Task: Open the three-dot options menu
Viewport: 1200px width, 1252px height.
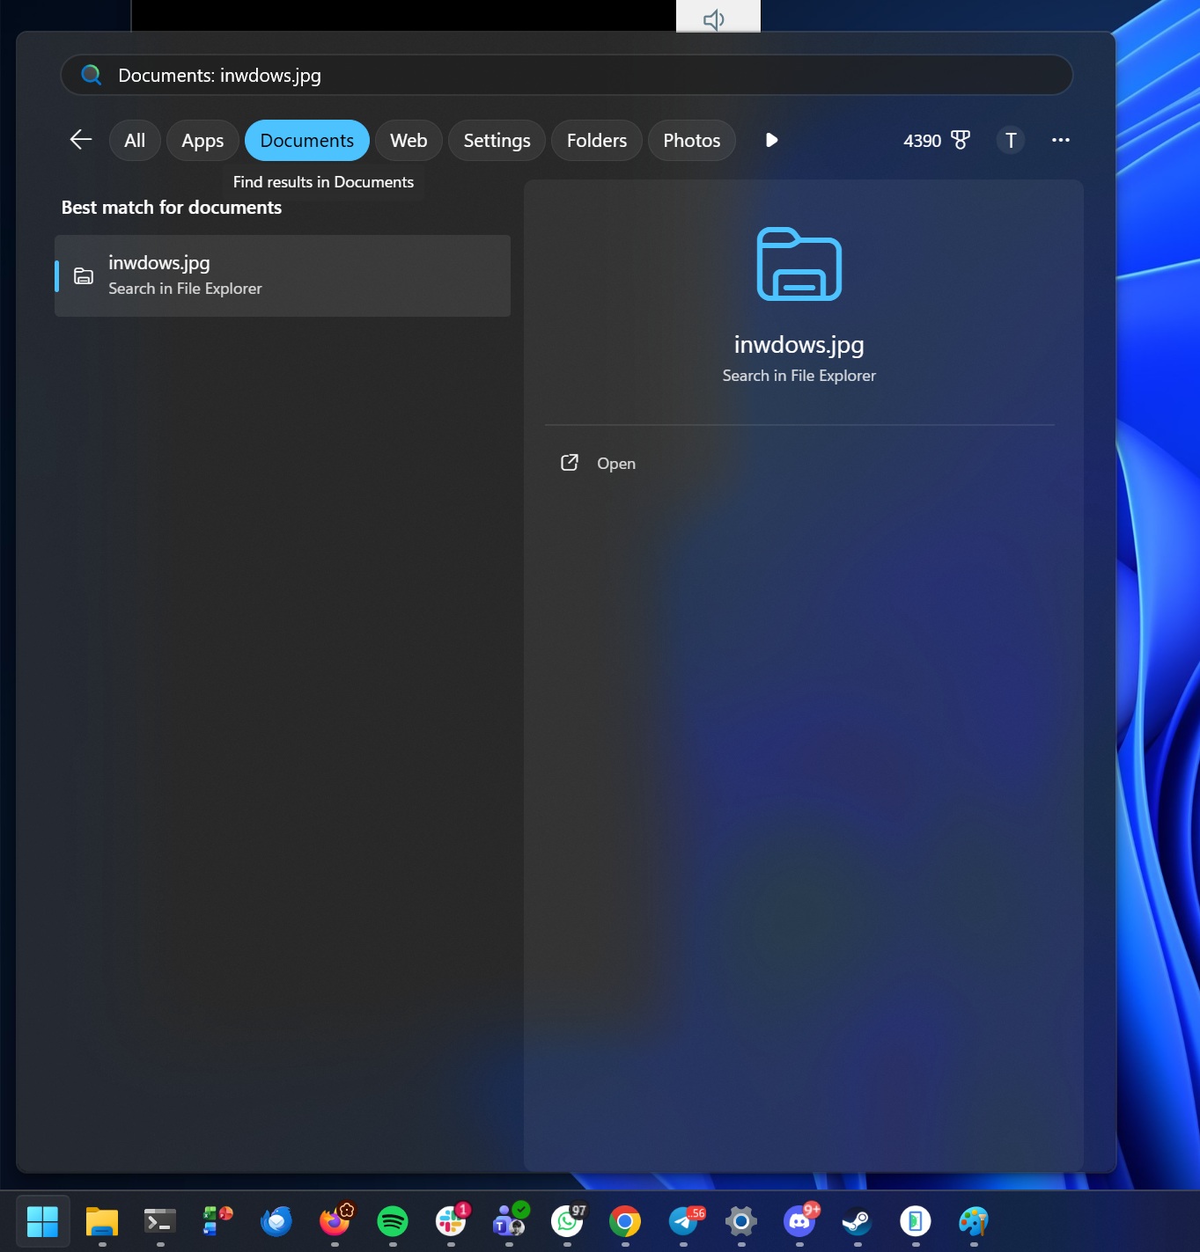Action: pos(1061,140)
